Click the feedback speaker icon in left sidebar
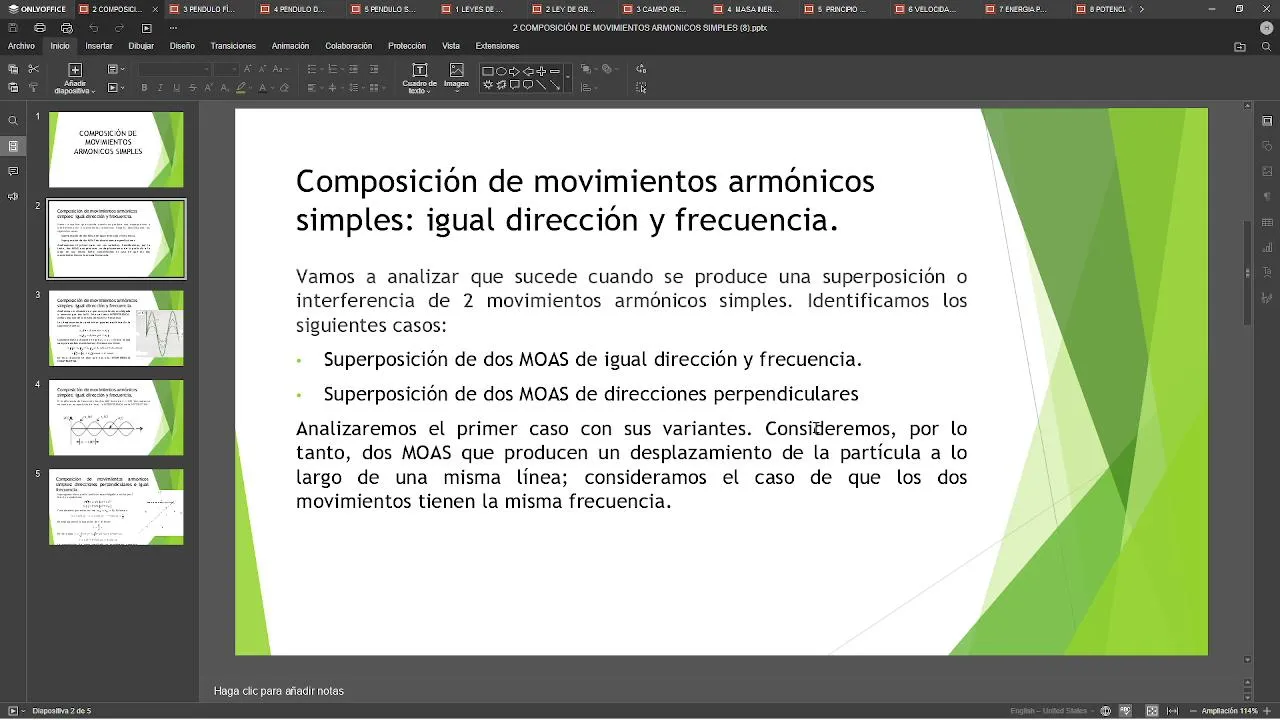This screenshot has height=720, width=1280. pyautogui.click(x=13, y=196)
